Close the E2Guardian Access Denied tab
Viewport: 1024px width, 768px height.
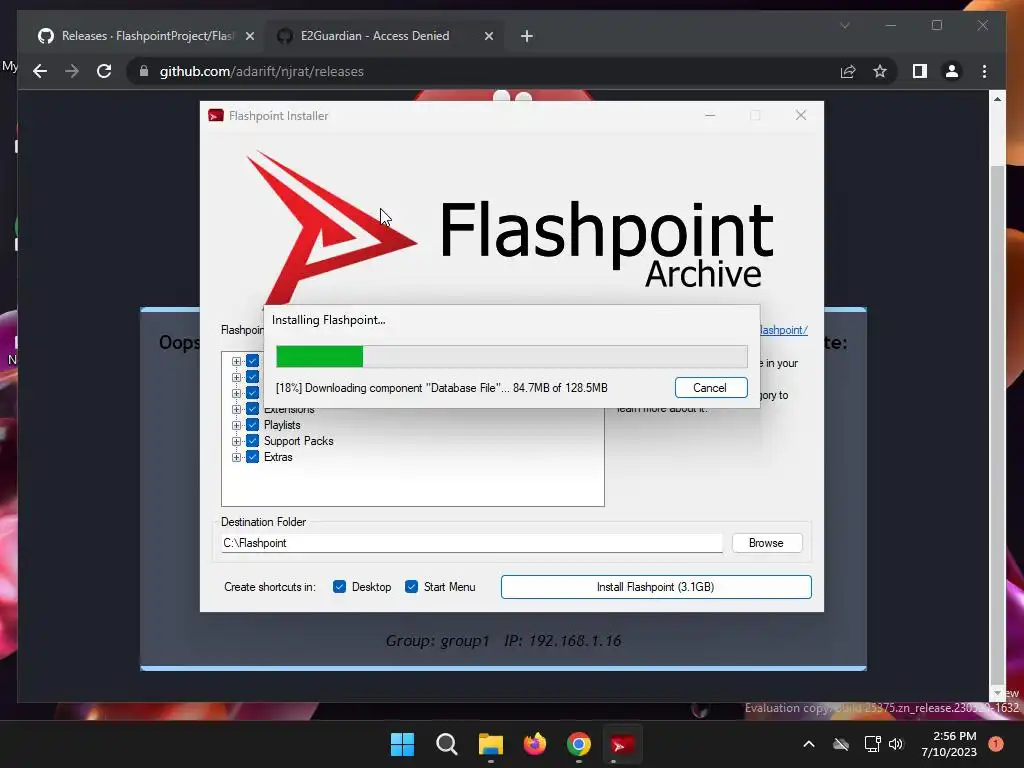(x=488, y=37)
